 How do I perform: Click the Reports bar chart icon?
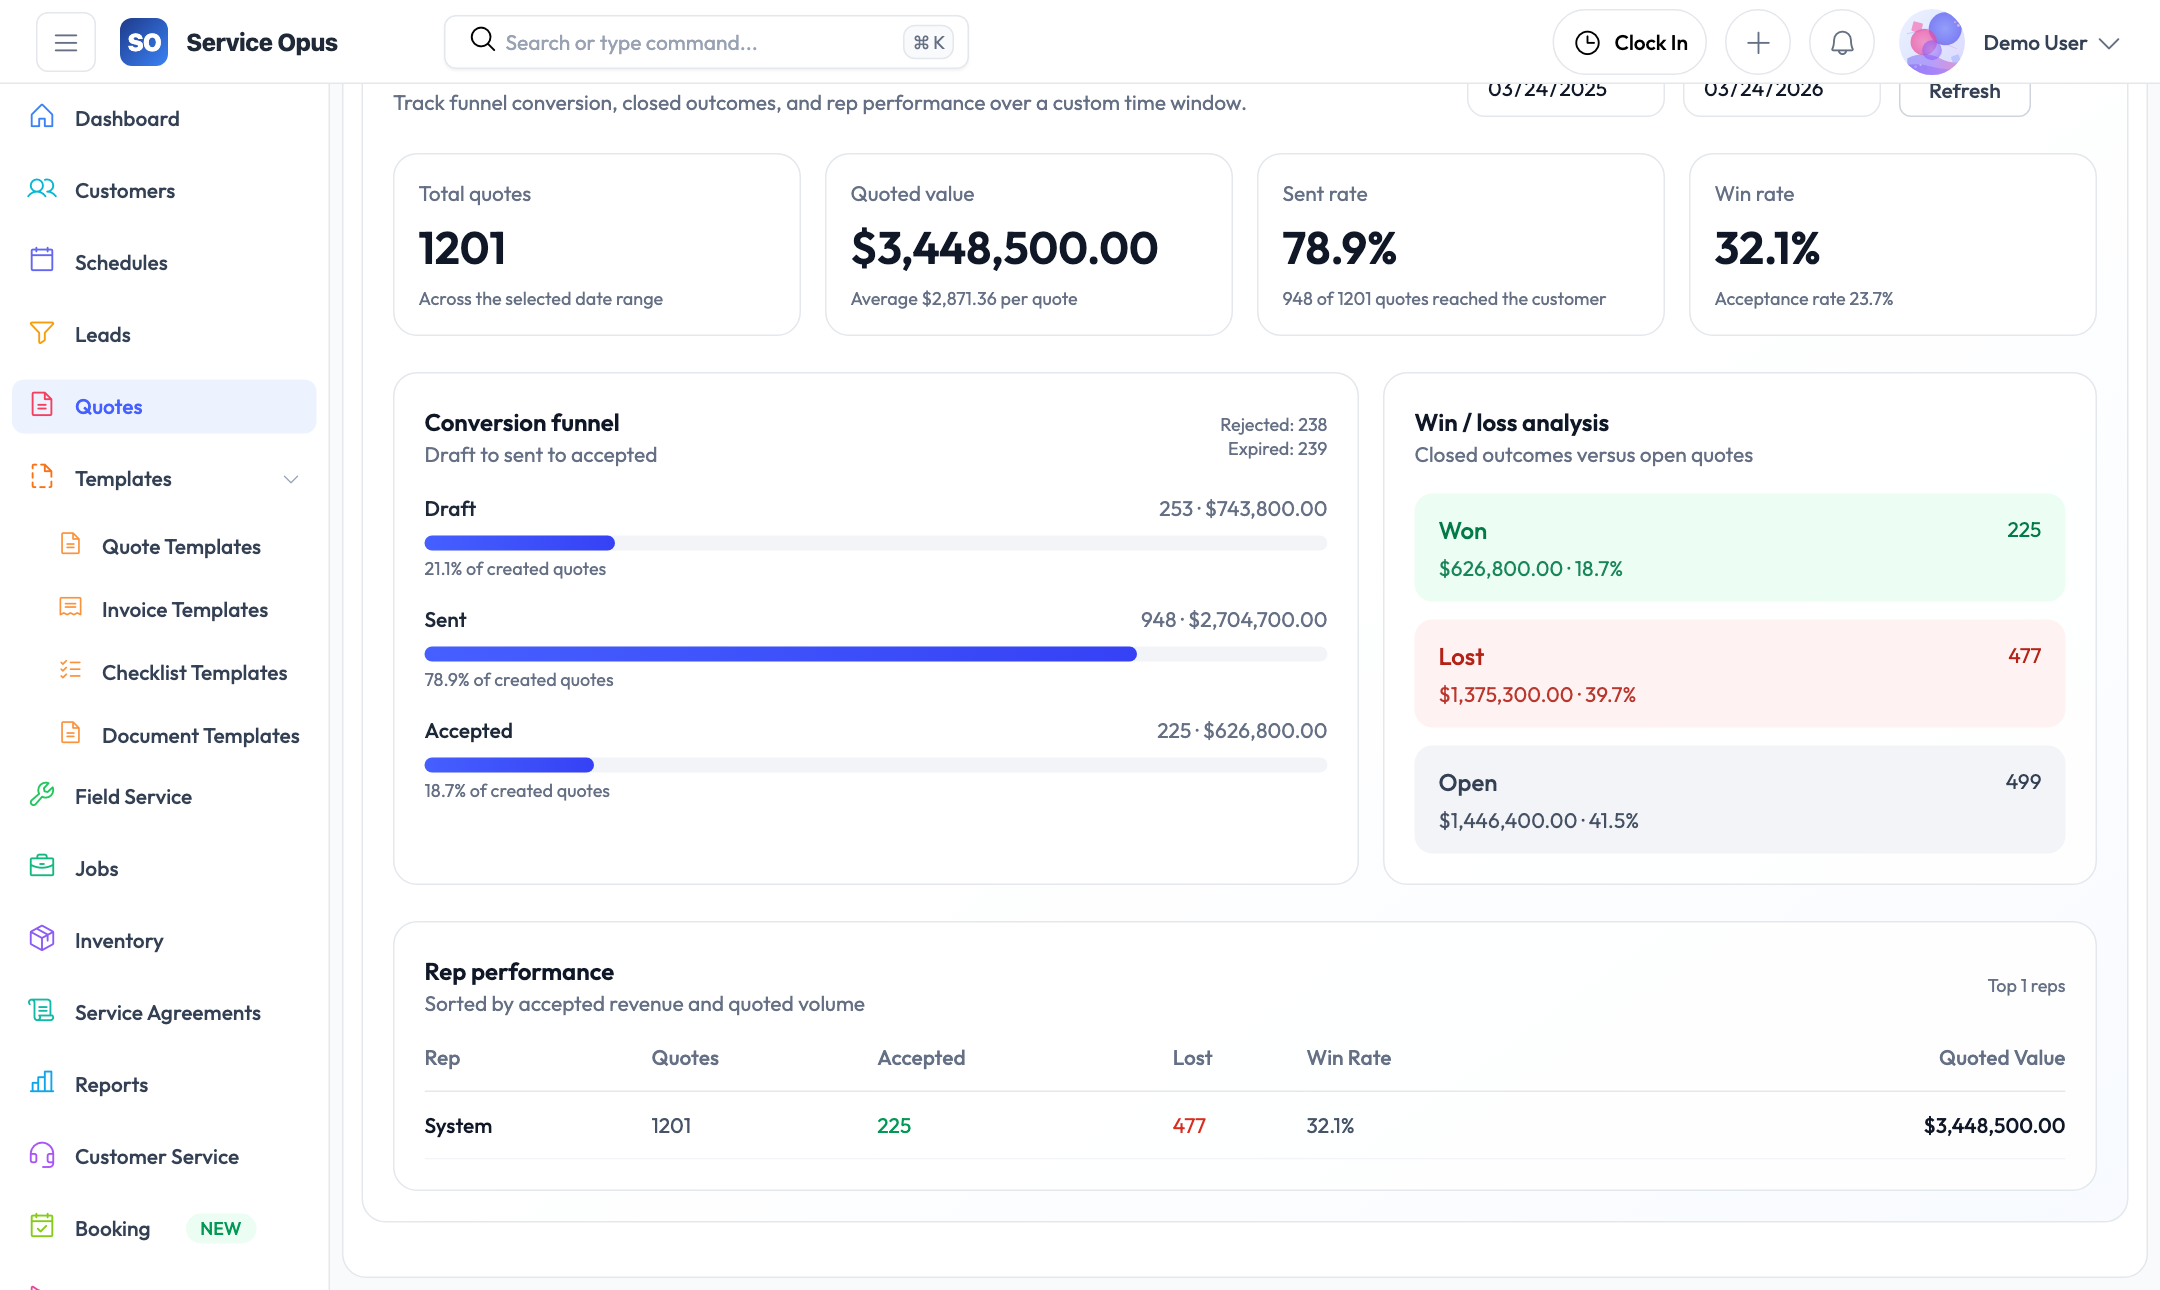coord(42,1083)
